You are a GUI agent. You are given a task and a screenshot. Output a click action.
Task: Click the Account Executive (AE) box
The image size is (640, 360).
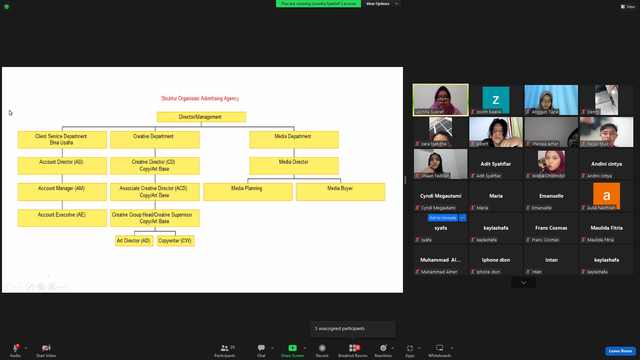62,218
